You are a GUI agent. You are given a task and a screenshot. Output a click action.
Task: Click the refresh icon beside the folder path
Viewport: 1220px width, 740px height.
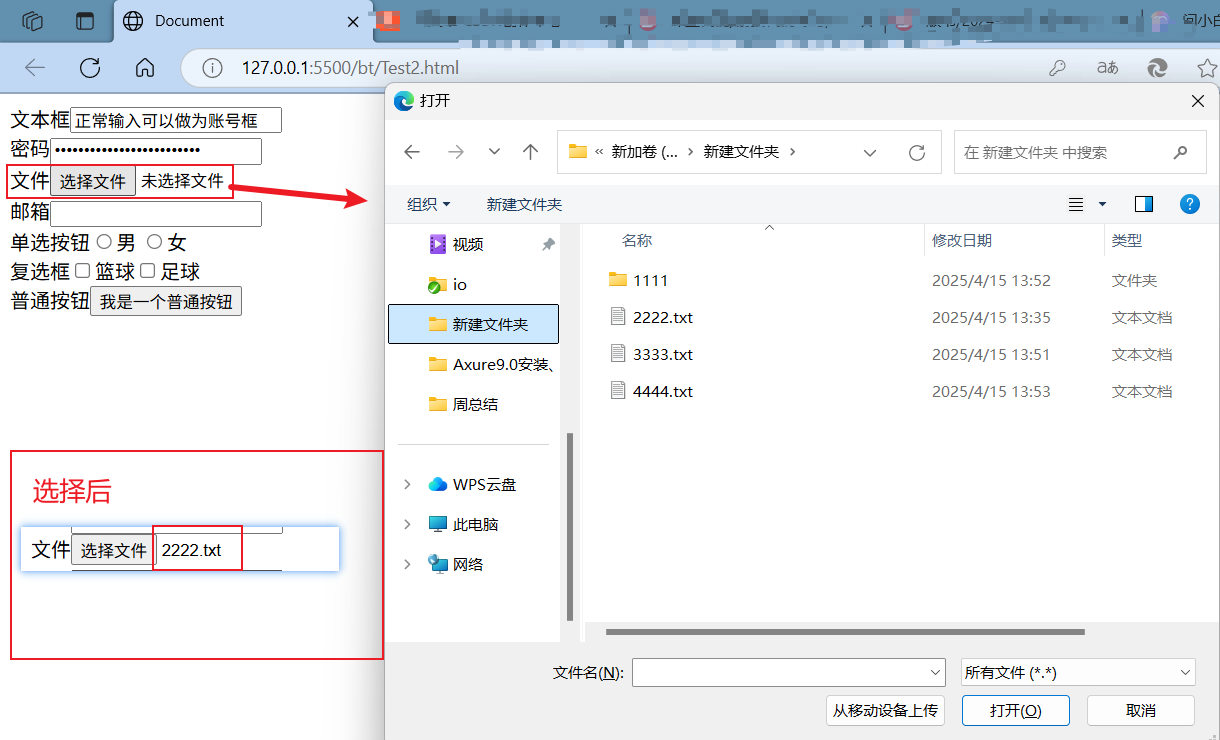click(917, 151)
